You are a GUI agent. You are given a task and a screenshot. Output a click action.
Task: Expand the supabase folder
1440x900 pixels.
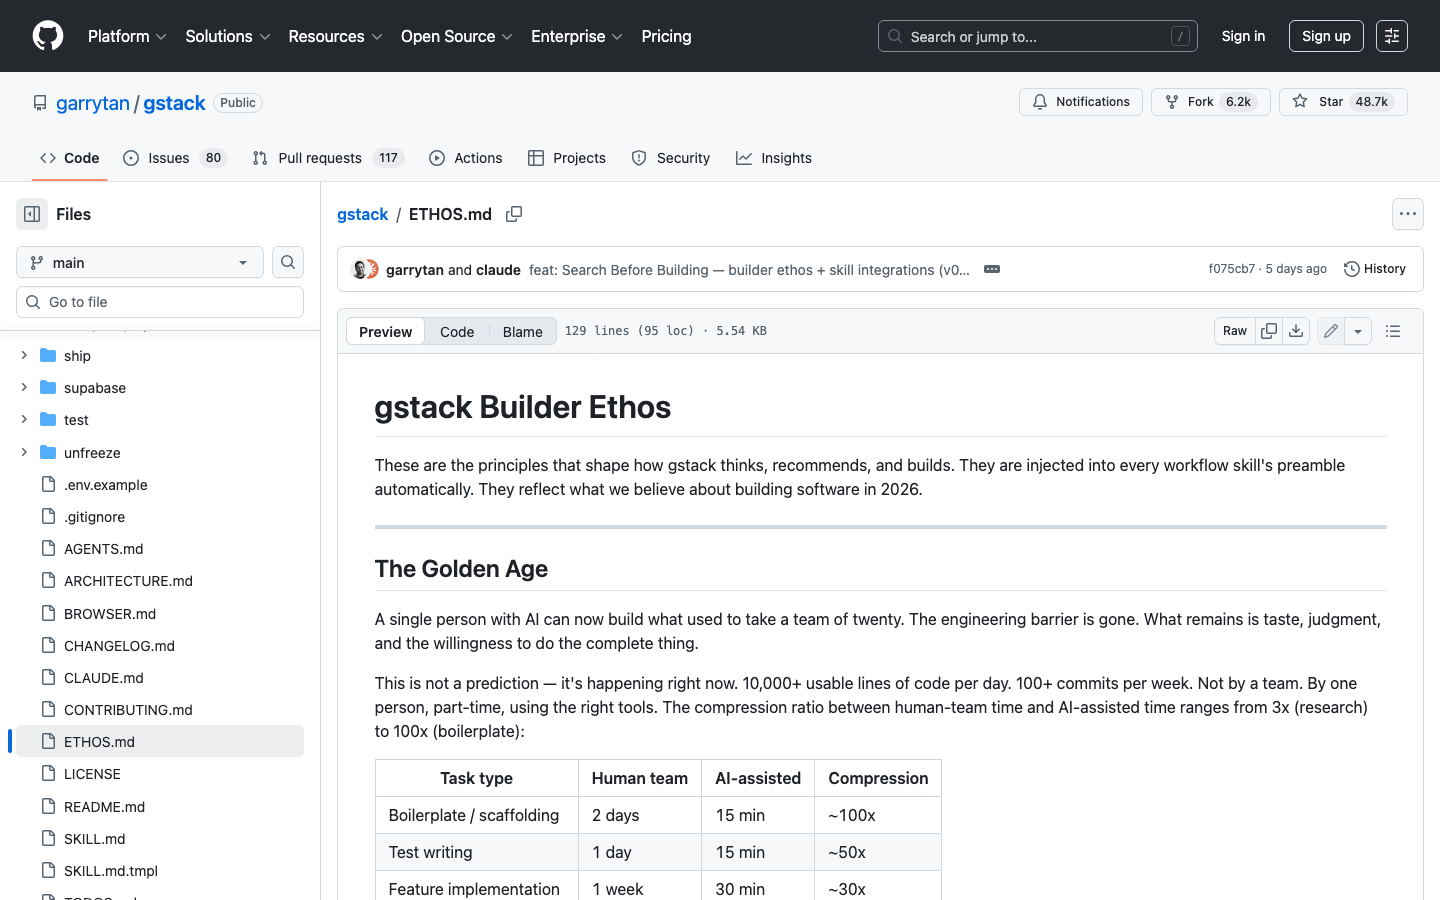point(24,387)
